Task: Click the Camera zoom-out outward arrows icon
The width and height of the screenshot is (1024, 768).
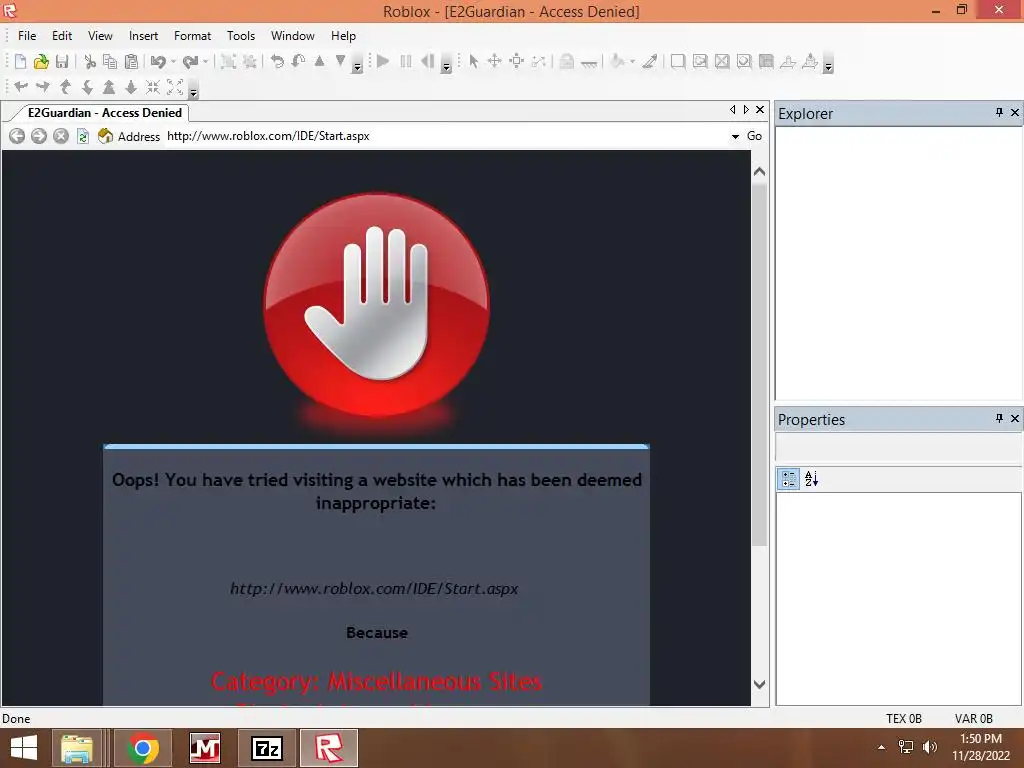Action: (174, 87)
